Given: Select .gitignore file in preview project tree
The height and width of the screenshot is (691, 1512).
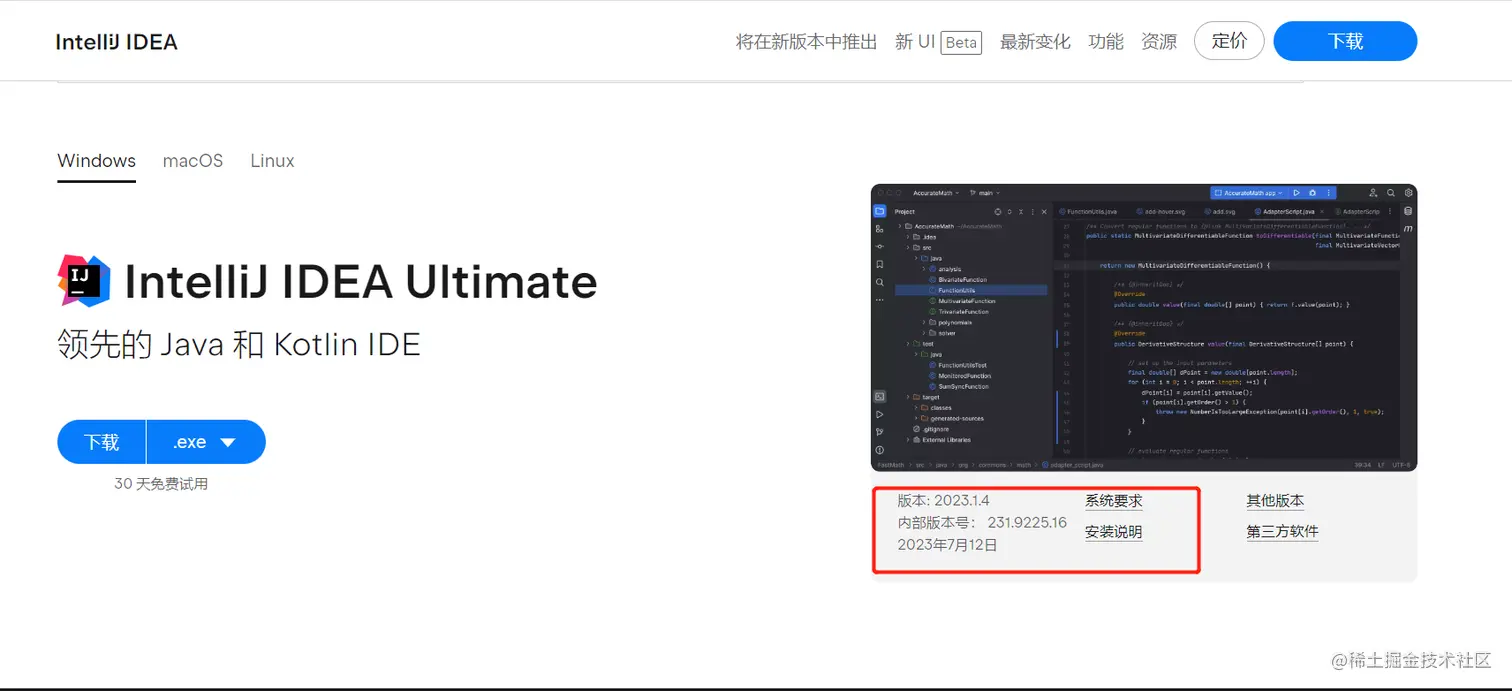Looking at the screenshot, I should [x=929, y=429].
